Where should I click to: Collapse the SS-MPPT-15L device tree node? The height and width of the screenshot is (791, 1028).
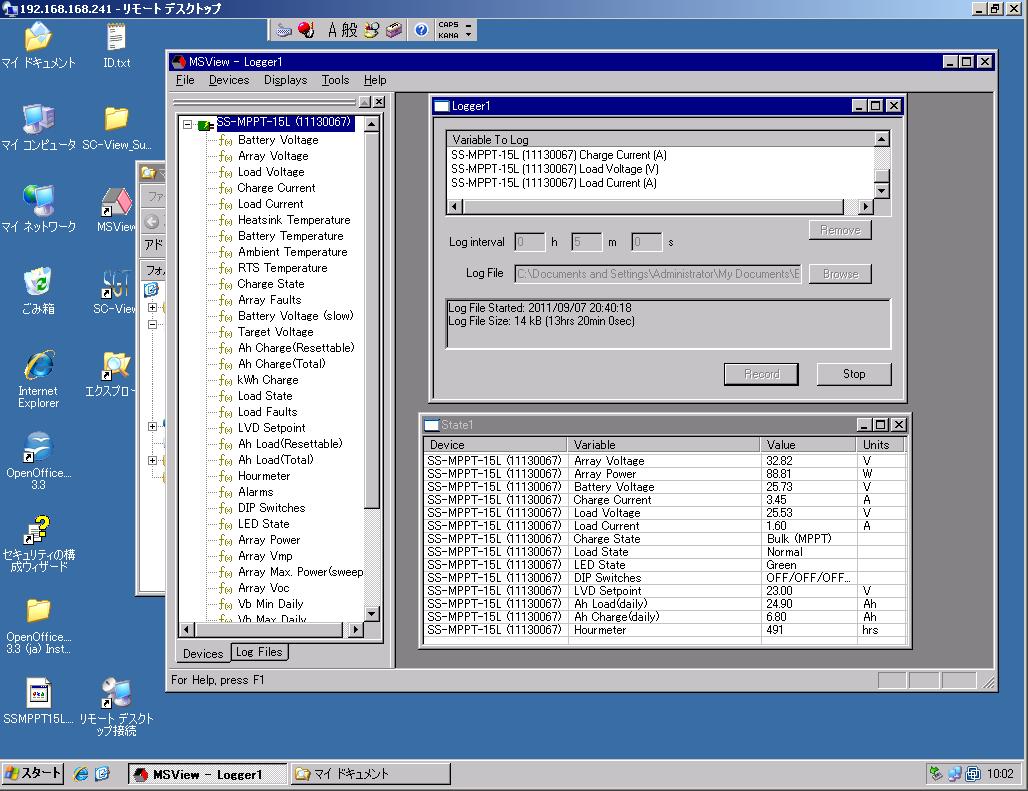[187, 124]
